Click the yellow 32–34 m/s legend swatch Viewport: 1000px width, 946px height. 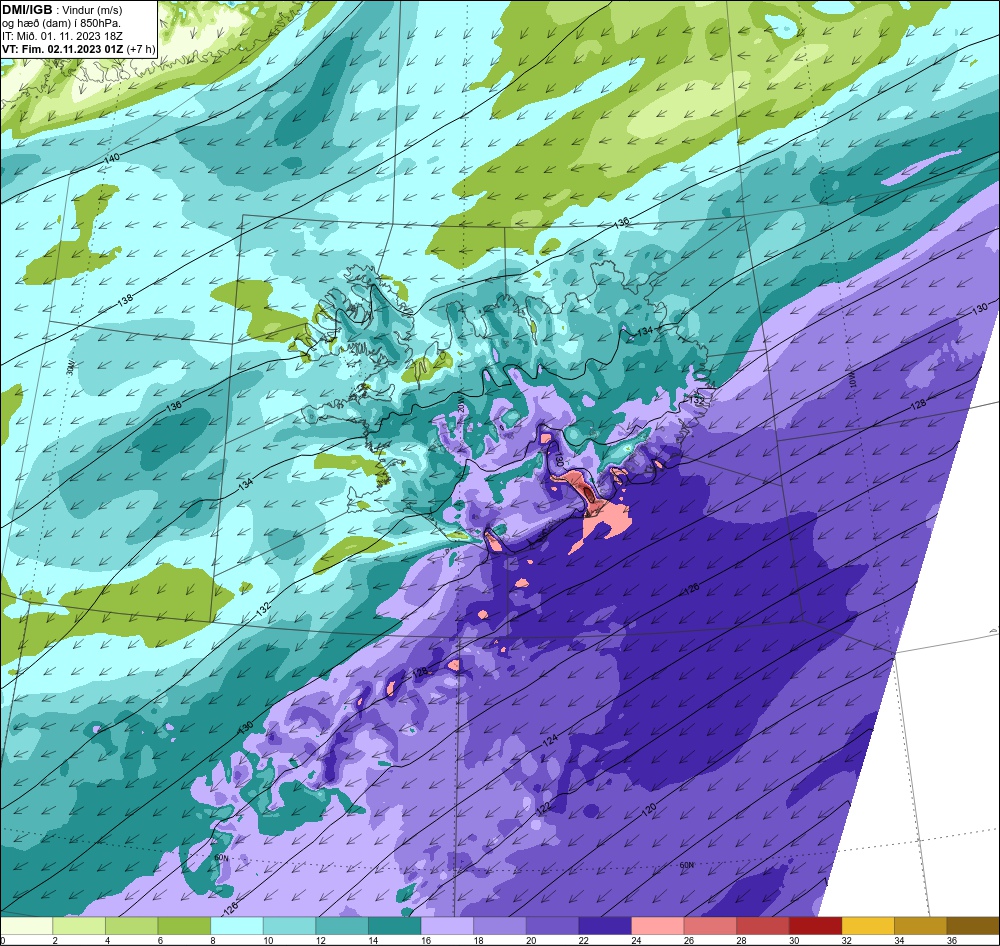868,926
